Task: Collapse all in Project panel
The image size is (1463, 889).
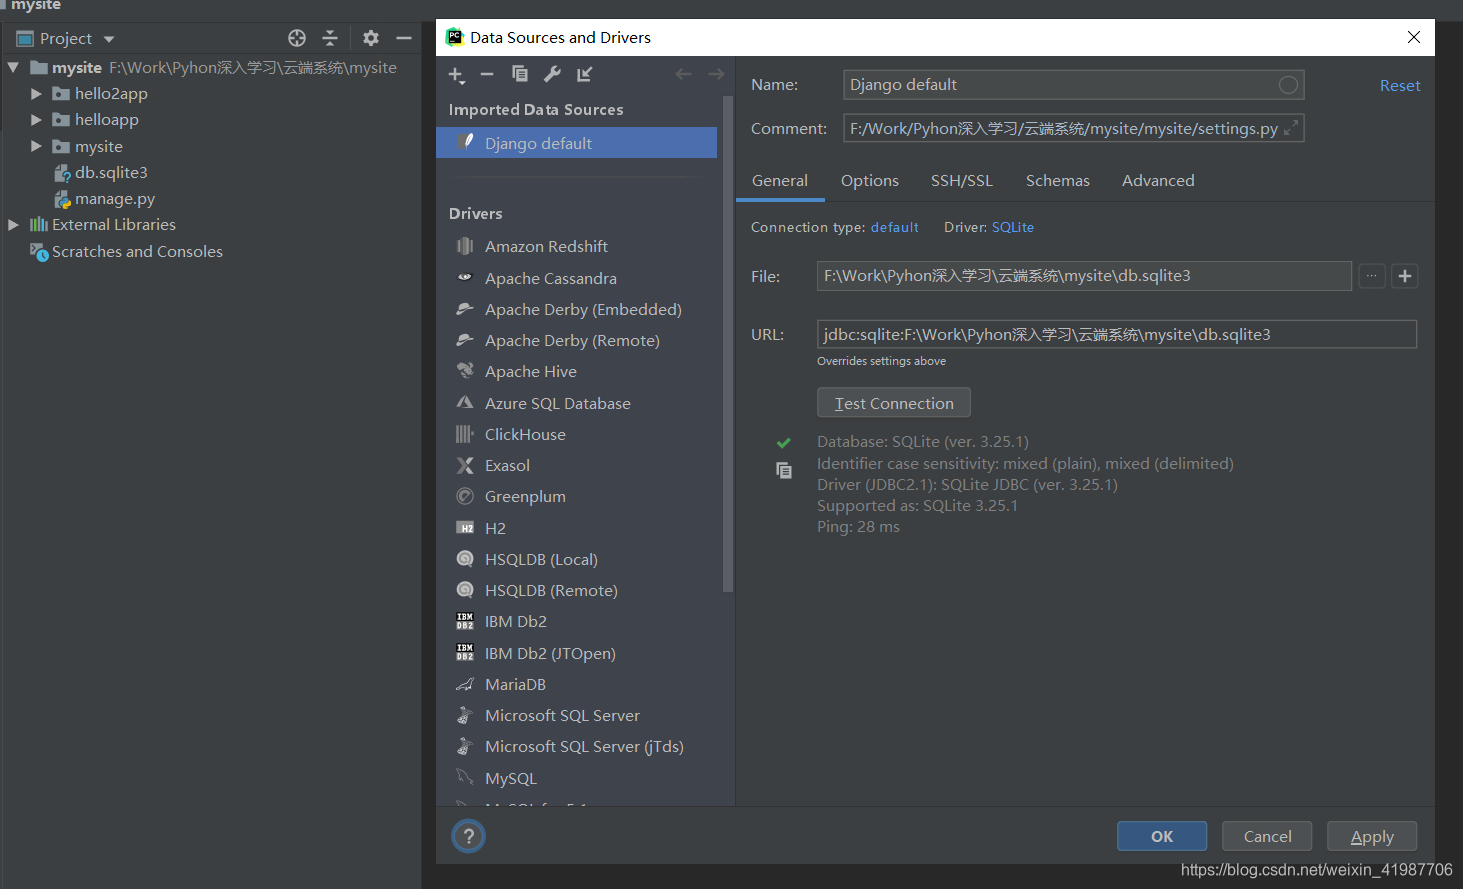Action: click(330, 38)
